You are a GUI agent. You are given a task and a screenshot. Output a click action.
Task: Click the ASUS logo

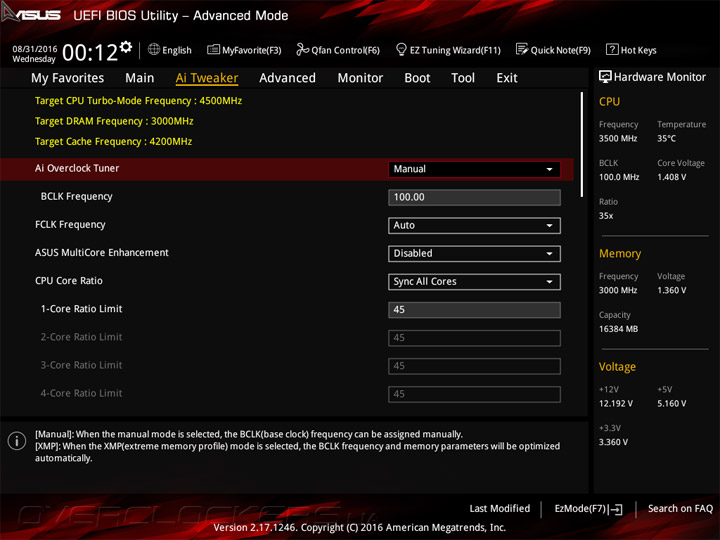[x=31, y=13]
